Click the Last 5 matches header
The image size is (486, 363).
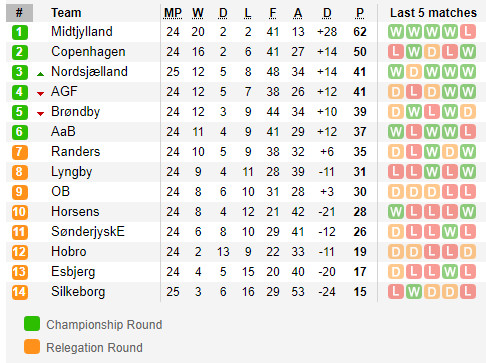[x=433, y=13]
